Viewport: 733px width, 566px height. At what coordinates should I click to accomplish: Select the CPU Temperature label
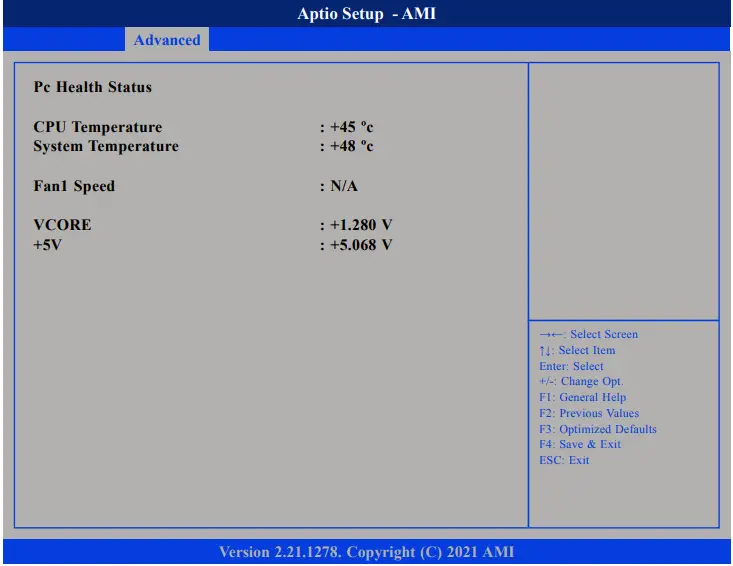(98, 127)
